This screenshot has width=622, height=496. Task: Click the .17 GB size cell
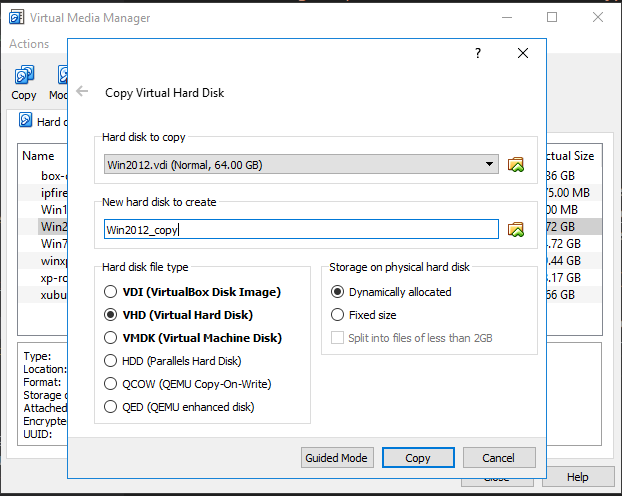(564, 278)
